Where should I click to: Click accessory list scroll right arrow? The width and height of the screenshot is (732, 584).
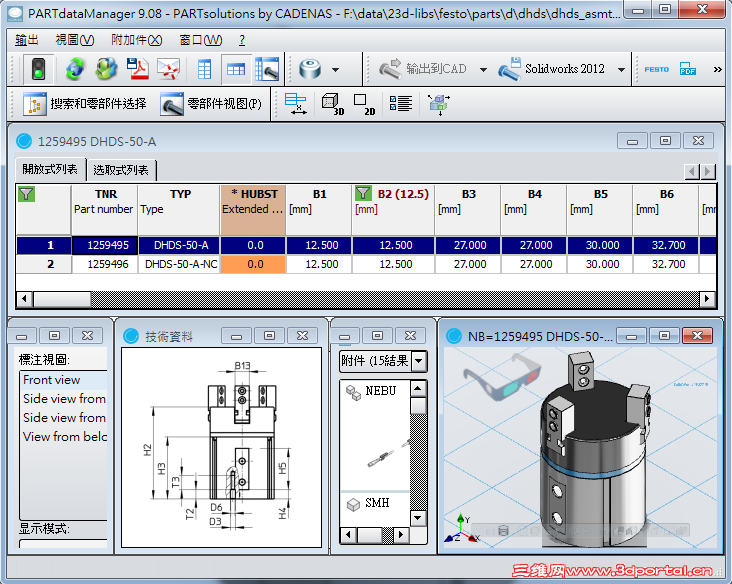[x=401, y=535]
